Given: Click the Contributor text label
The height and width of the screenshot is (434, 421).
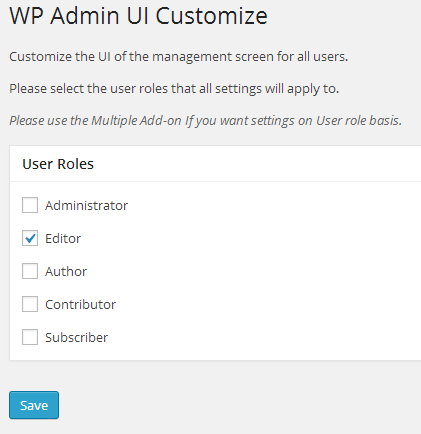Looking at the screenshot, I should [x=80, y=304].
